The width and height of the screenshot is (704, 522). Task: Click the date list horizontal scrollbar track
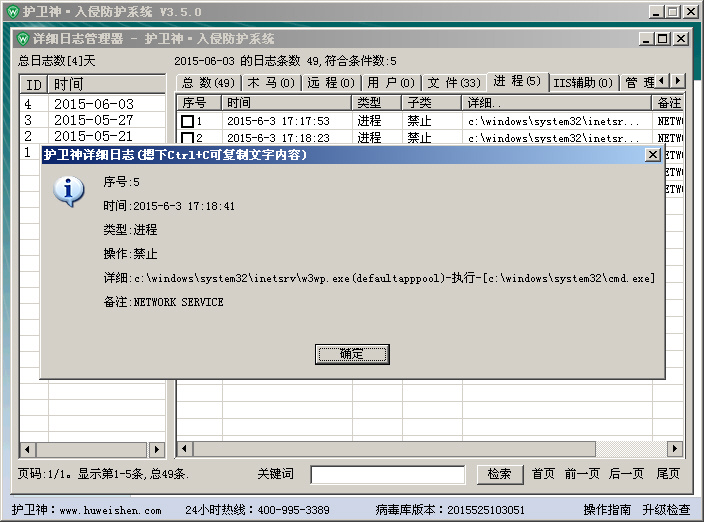(x=92, y=449)
